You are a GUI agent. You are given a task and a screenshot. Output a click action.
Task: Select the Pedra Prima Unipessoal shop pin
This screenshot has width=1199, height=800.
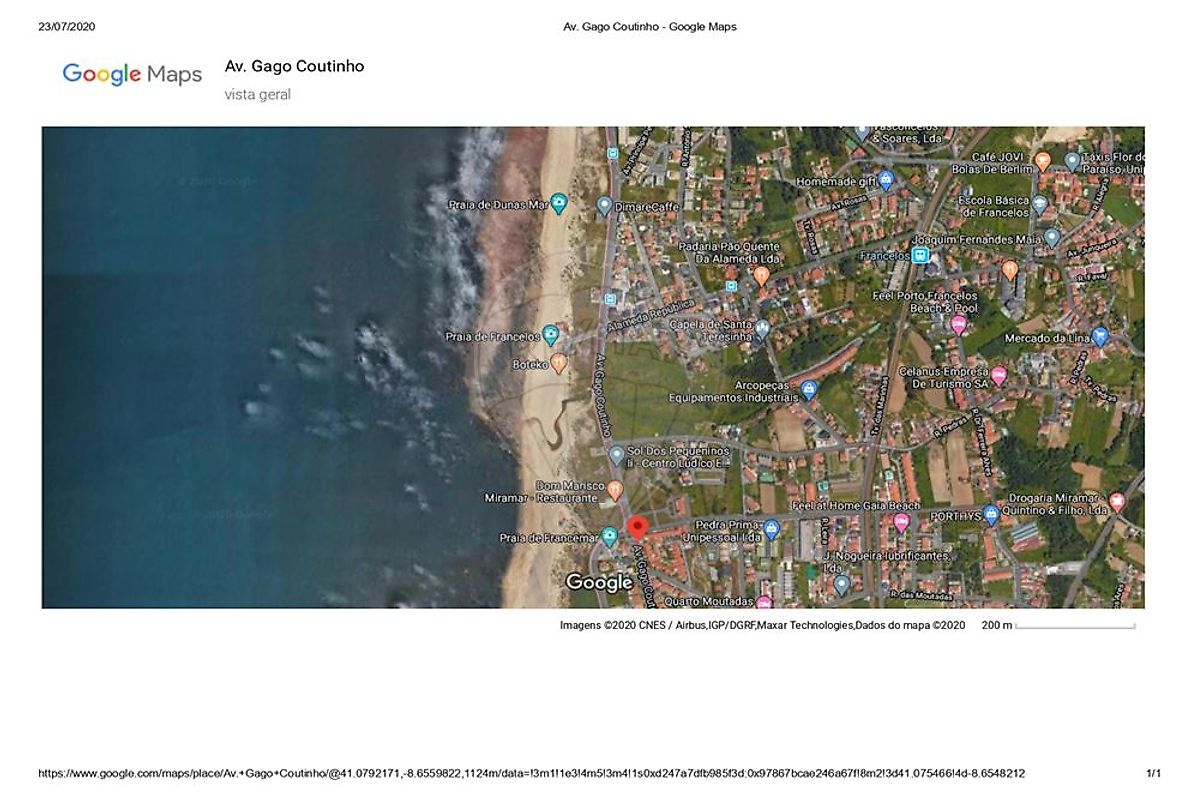[772, 528]
